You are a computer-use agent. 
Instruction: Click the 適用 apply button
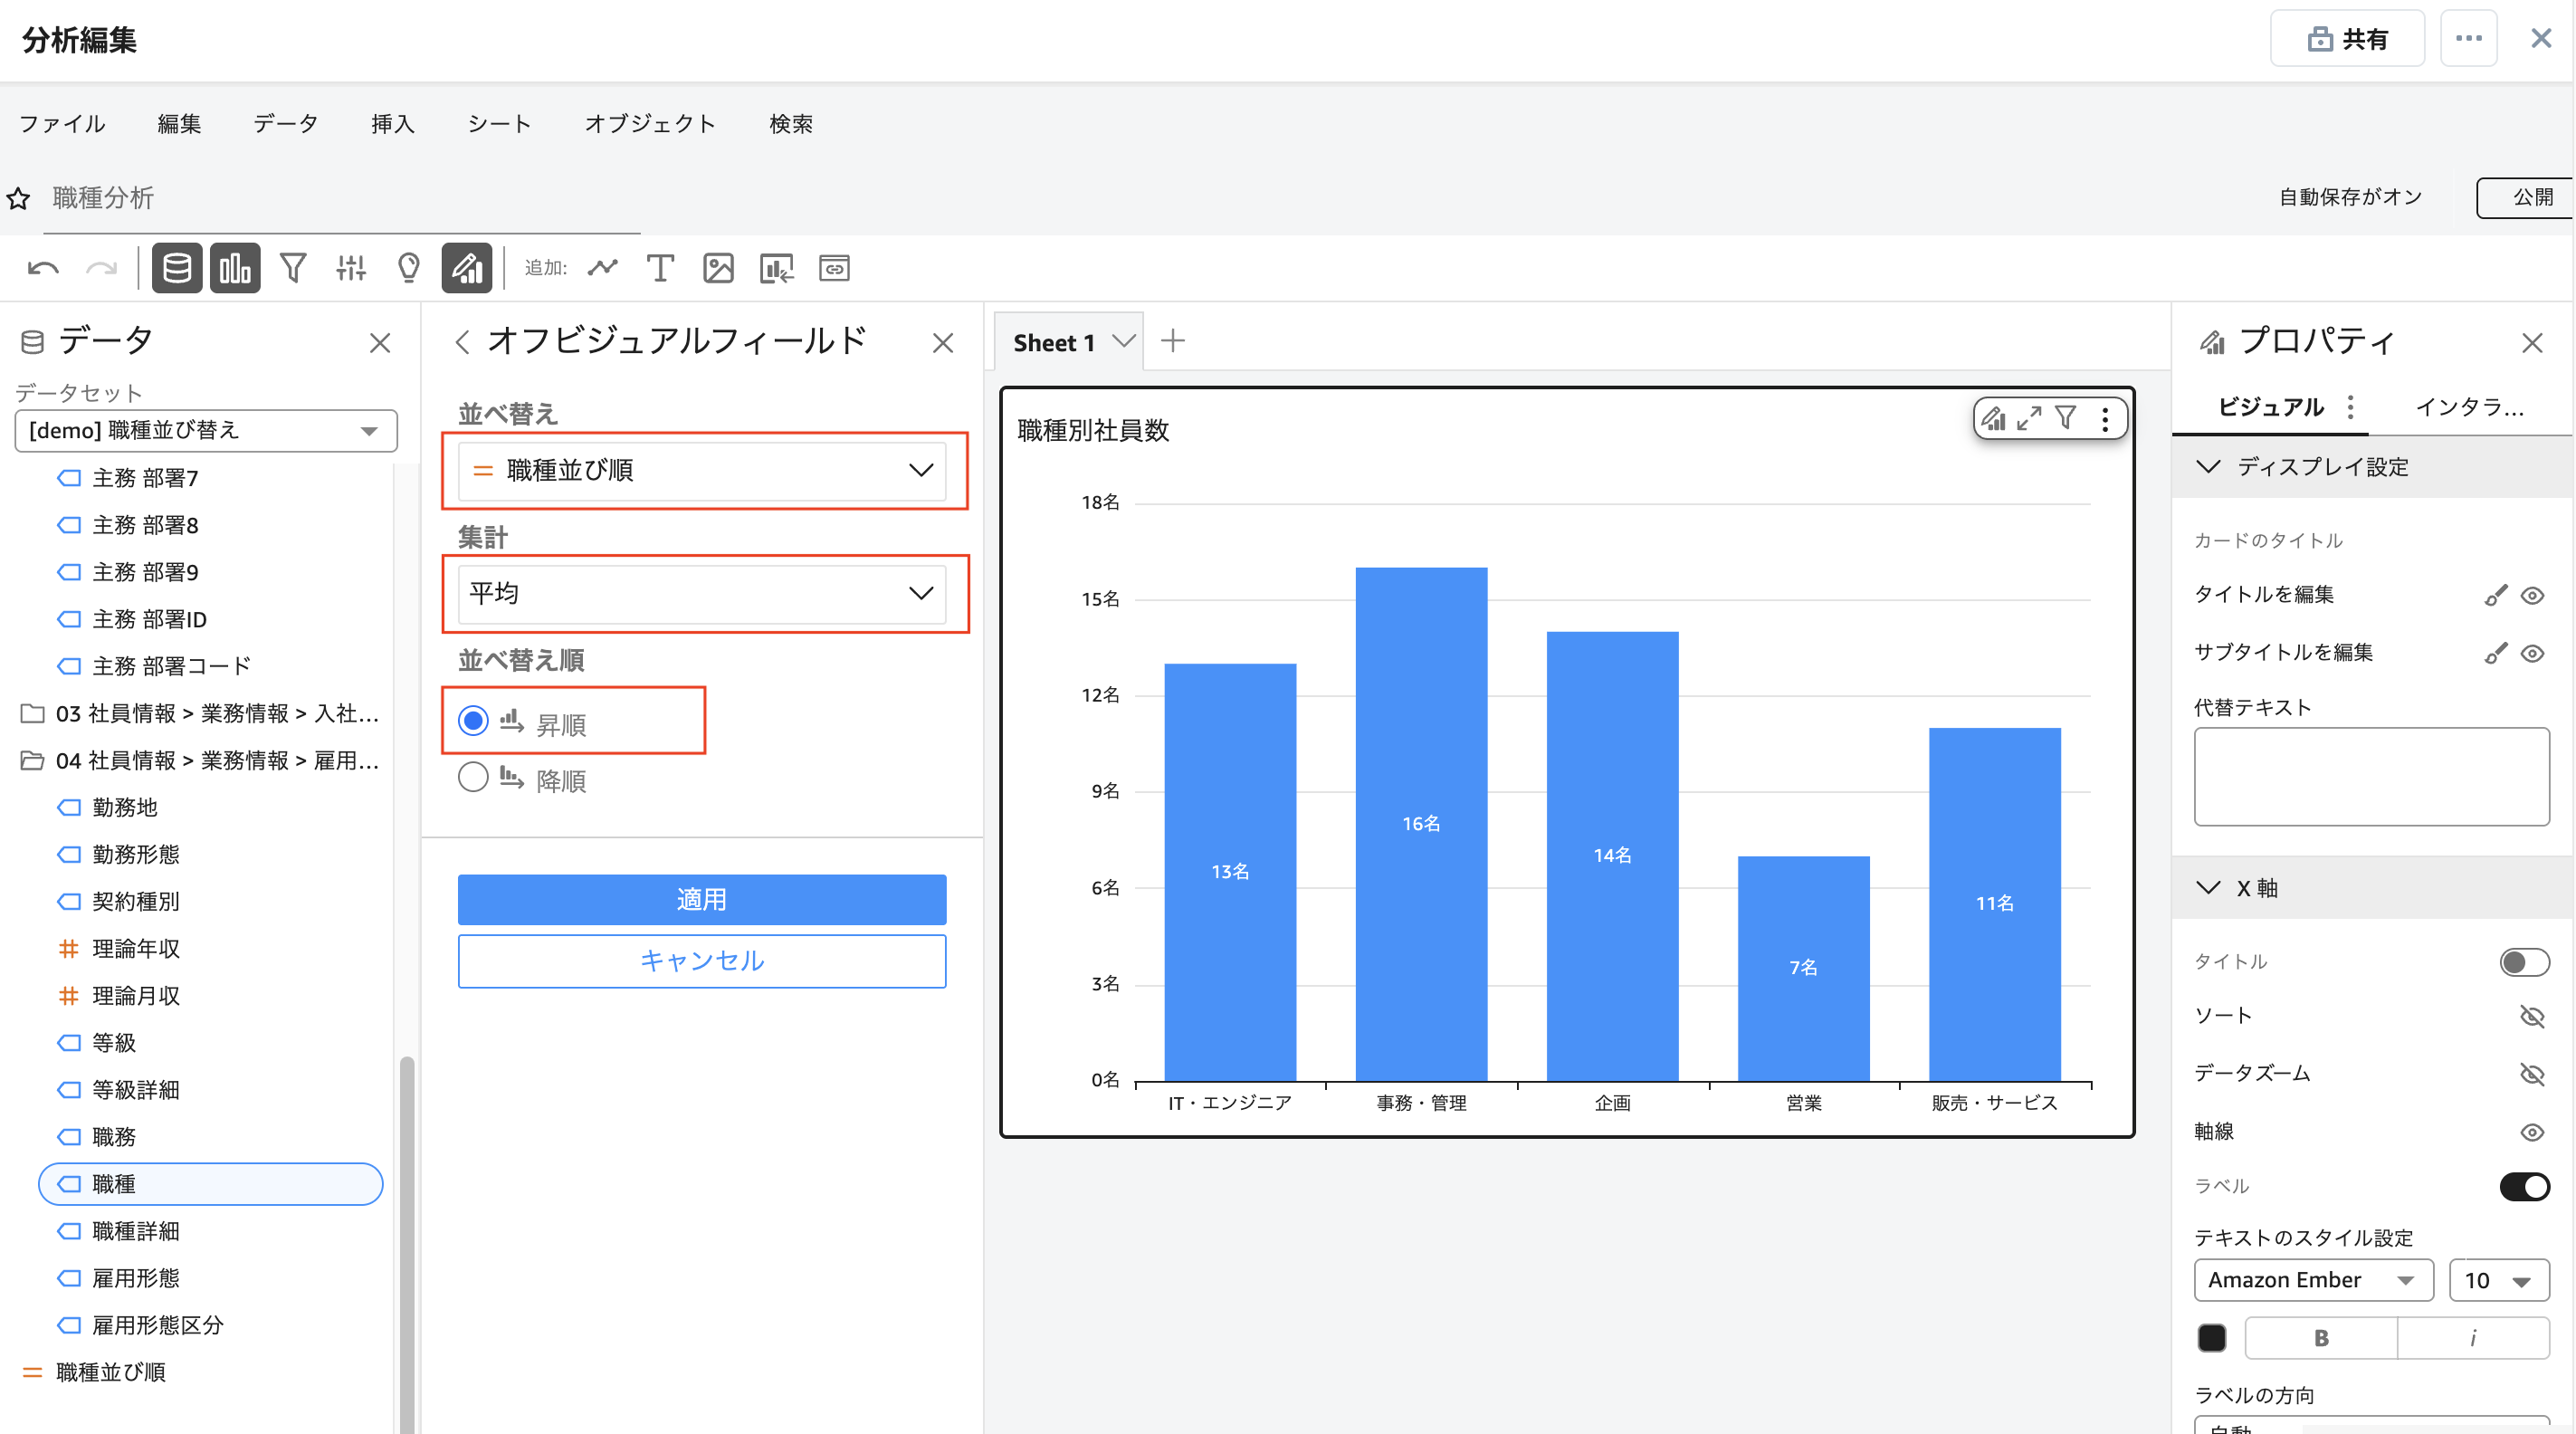(x=702, y=900)
